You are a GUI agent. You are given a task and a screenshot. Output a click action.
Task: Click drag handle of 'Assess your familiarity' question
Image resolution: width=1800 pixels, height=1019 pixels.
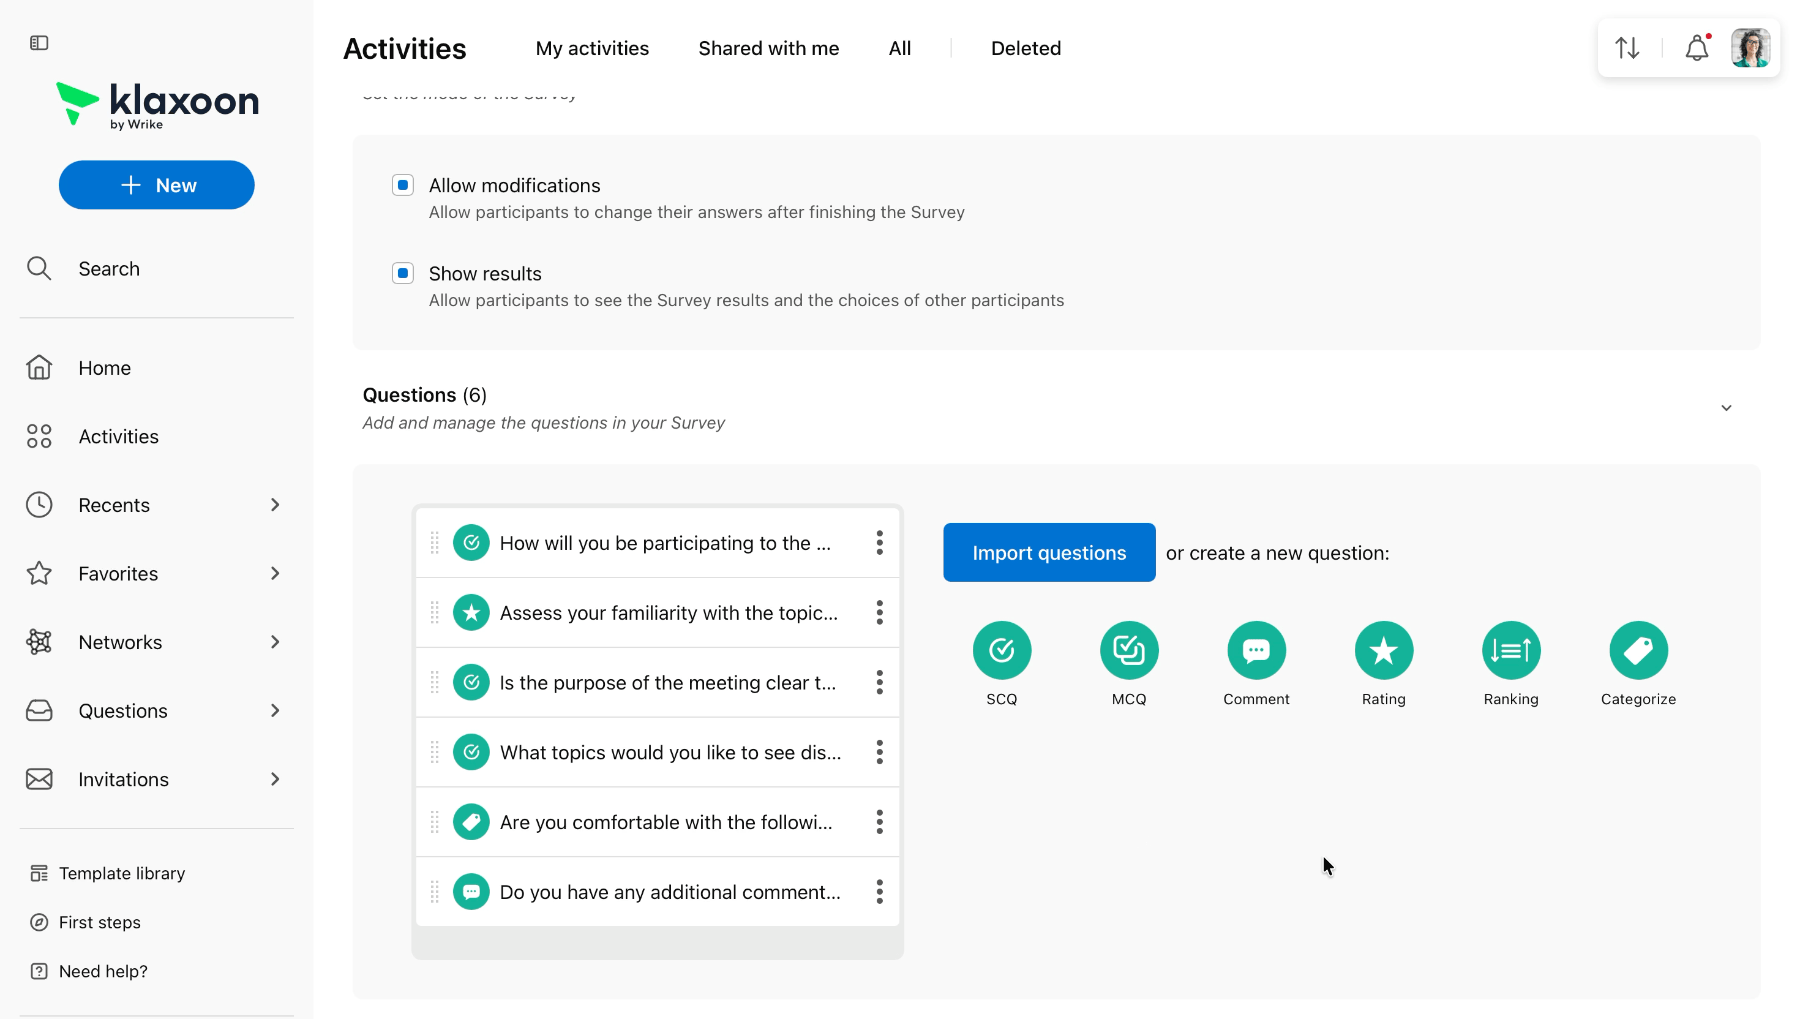coord(435,613)
